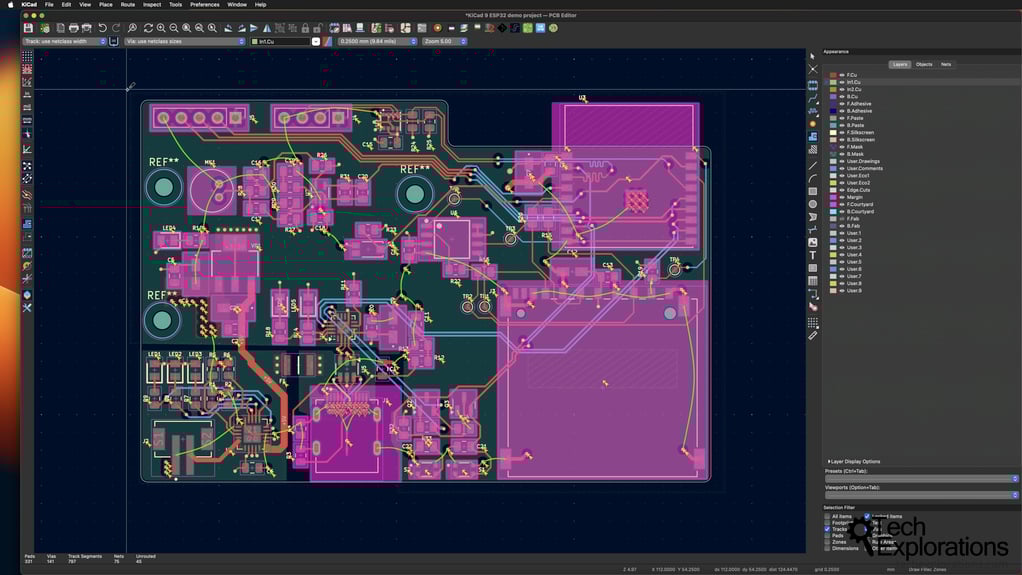Click the Undo arrow icon
The image size is (1022, 575).
pos(102,28)
